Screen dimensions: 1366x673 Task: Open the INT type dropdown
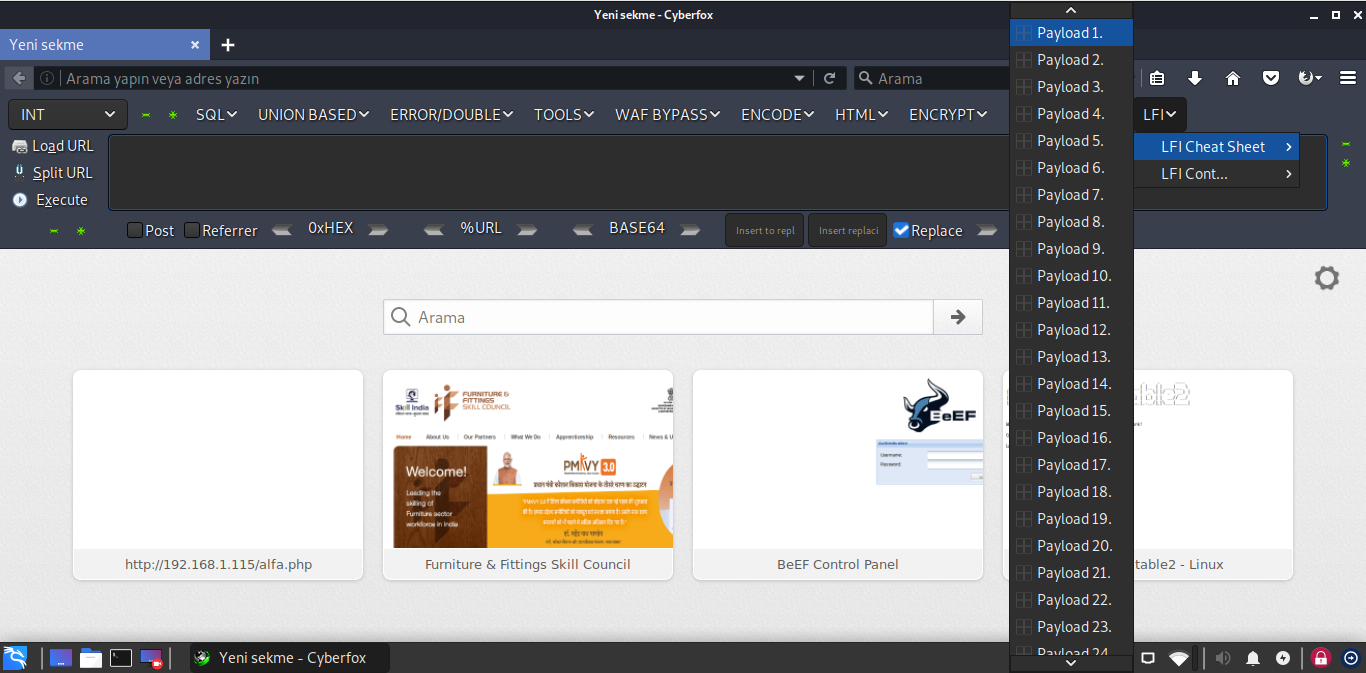(68, 115)
